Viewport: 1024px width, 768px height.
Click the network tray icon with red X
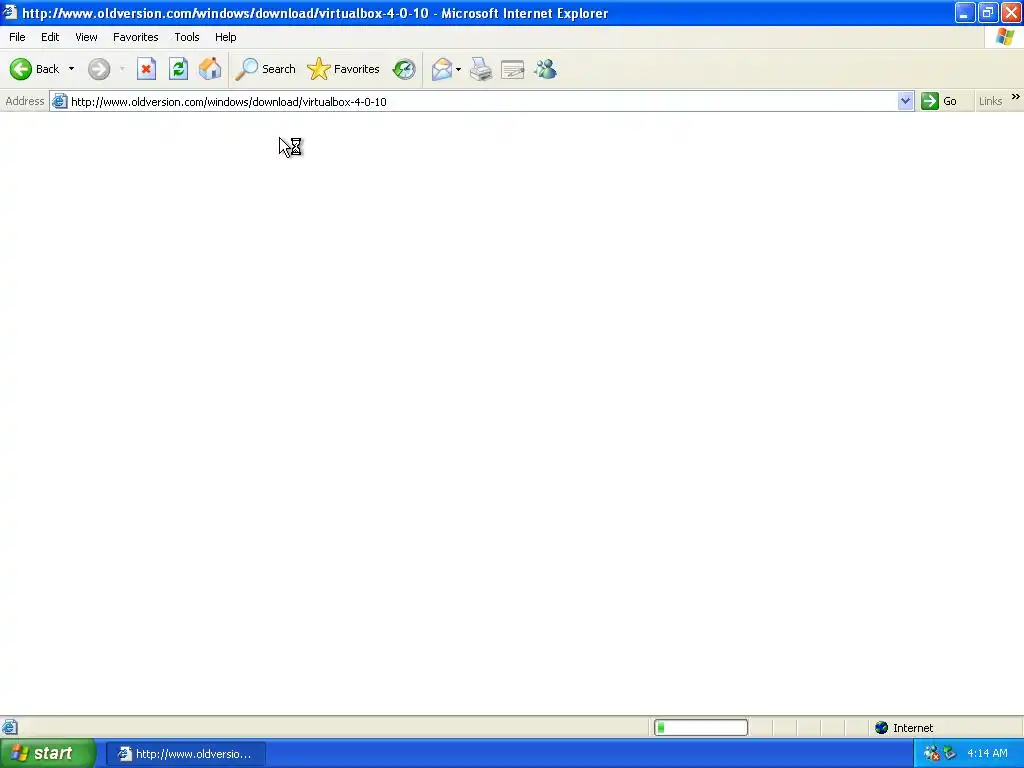(x=932, y=754)
